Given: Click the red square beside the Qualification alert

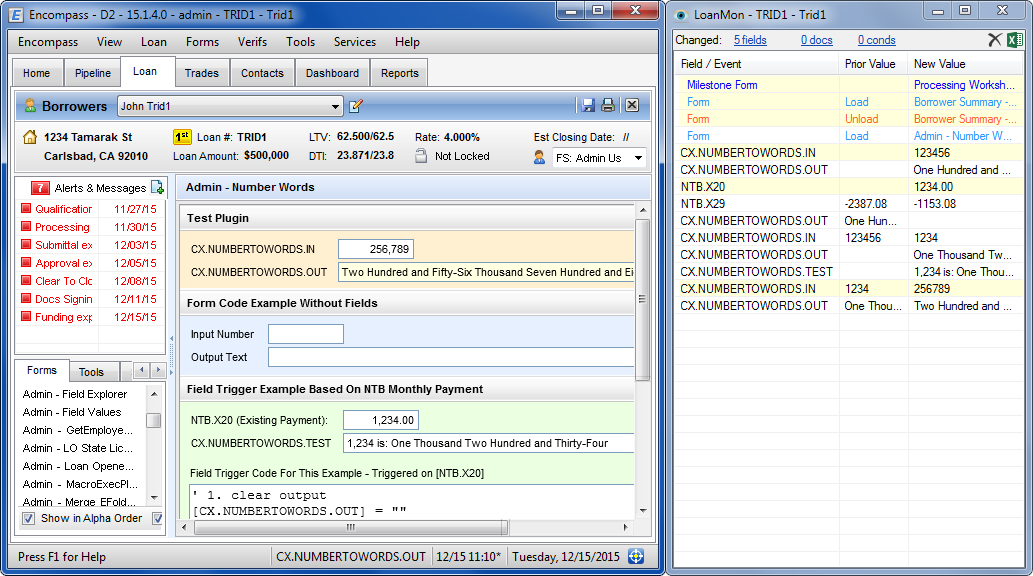Looking at the screenshot, I should coord(26,209).
